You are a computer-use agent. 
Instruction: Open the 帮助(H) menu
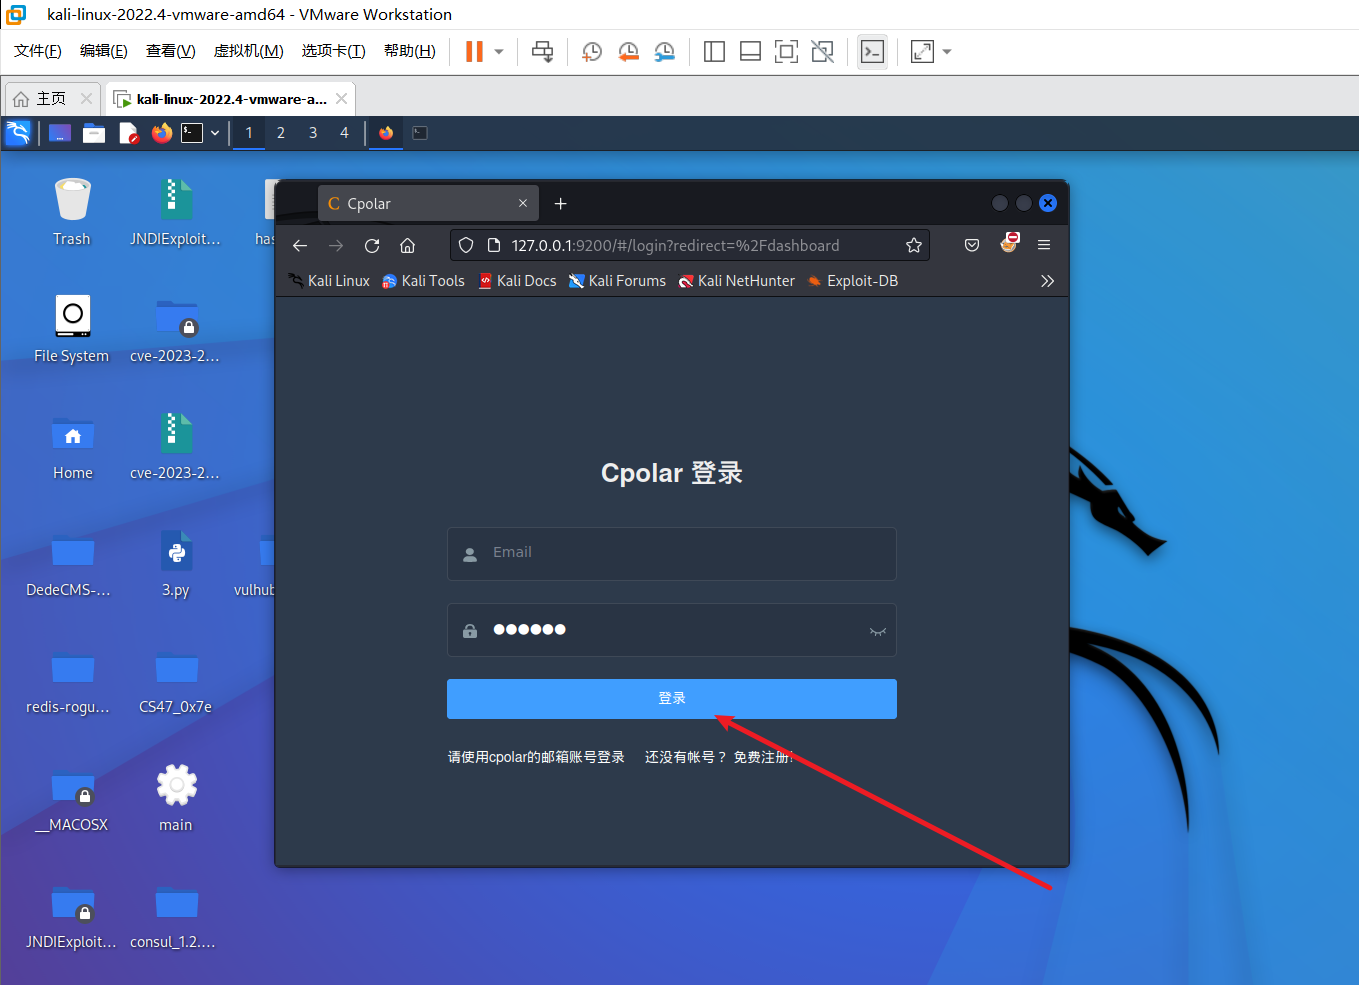pyautogui.click(x=410, y=51)
